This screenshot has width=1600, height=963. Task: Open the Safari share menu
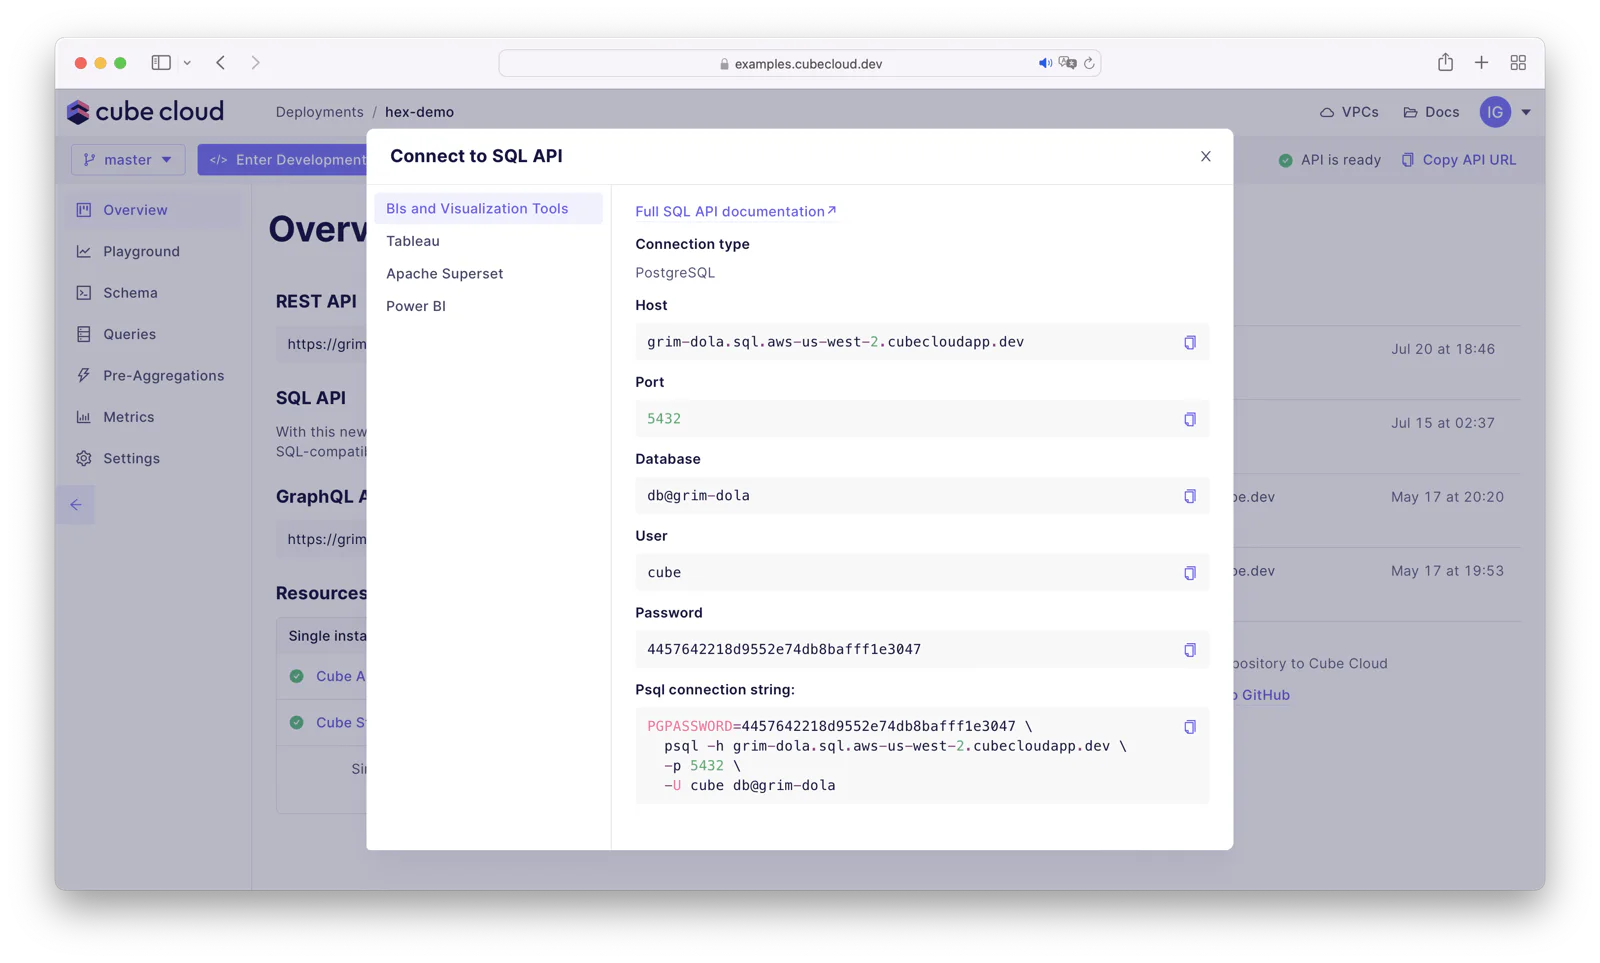coord(1445,62)
